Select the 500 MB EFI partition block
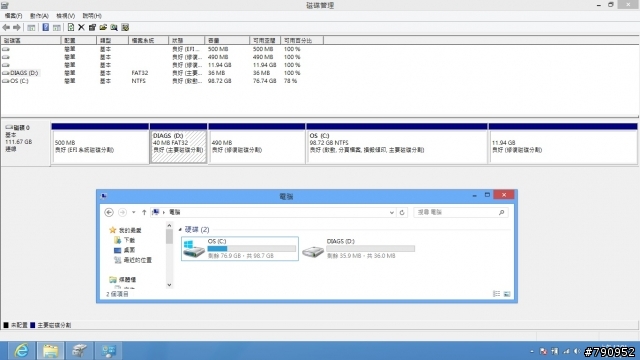This screenshot has width=640, height=360. coord(100,144)
